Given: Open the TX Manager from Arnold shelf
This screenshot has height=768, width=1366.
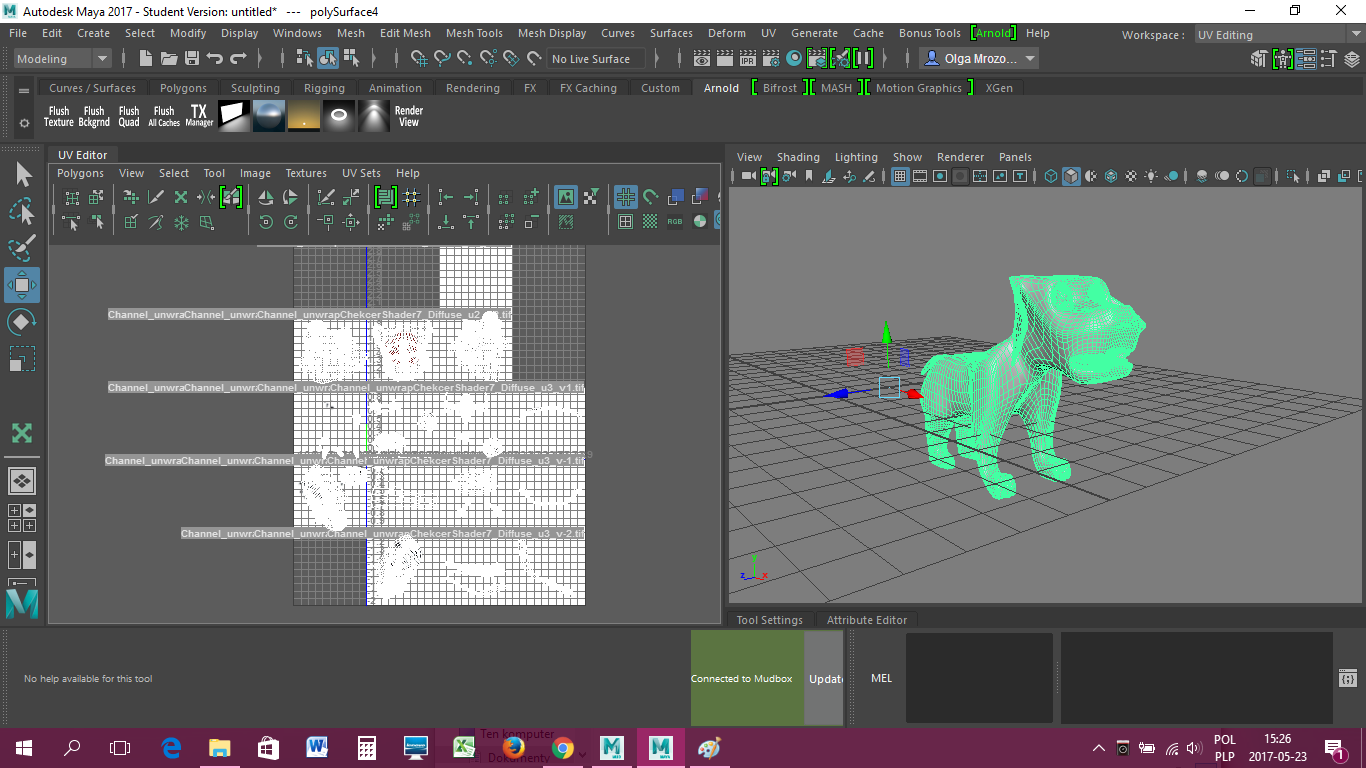Looking at the screenshot, I should pyautogui.click(x=198, y=115).
